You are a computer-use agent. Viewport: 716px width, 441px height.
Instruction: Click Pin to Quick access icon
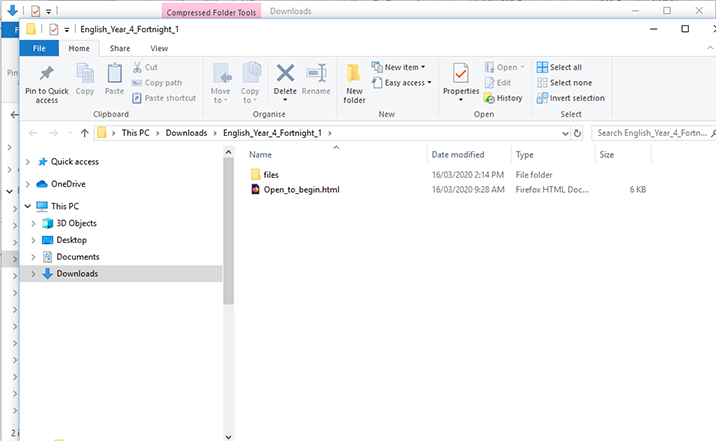tap(47, 73)
